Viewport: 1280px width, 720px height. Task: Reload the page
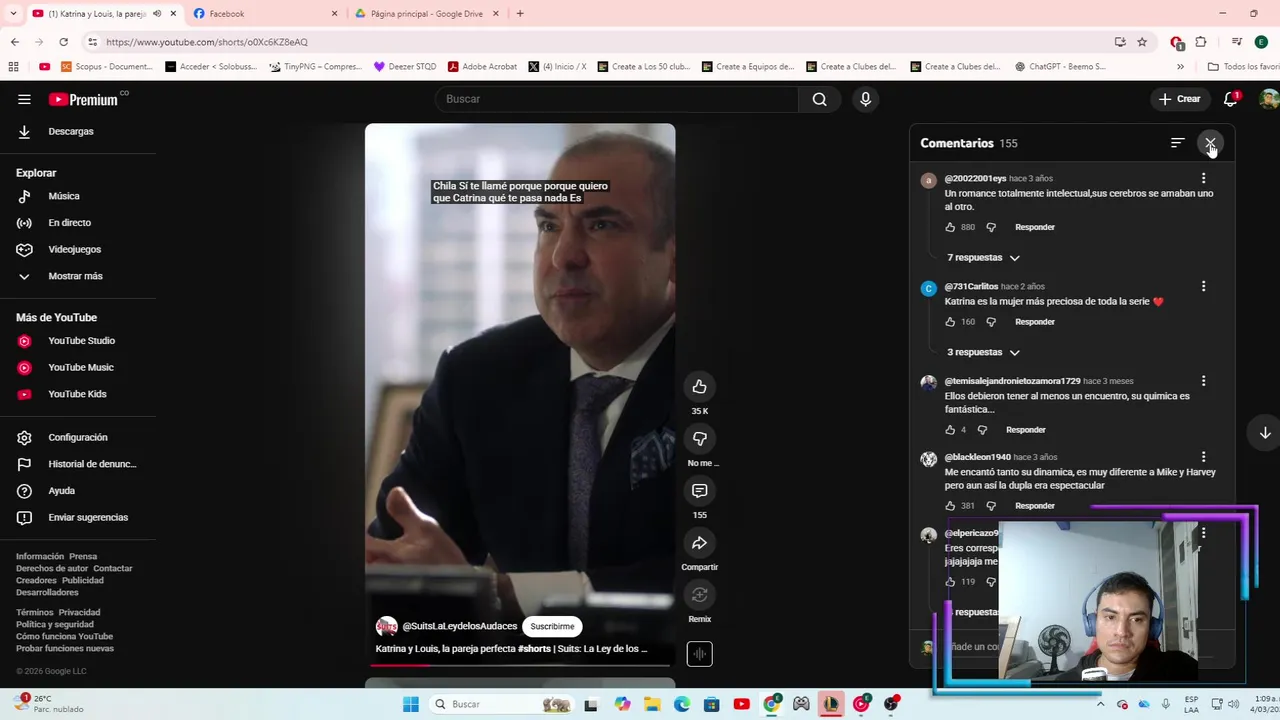pyautogui.click(x=64, y=42)
